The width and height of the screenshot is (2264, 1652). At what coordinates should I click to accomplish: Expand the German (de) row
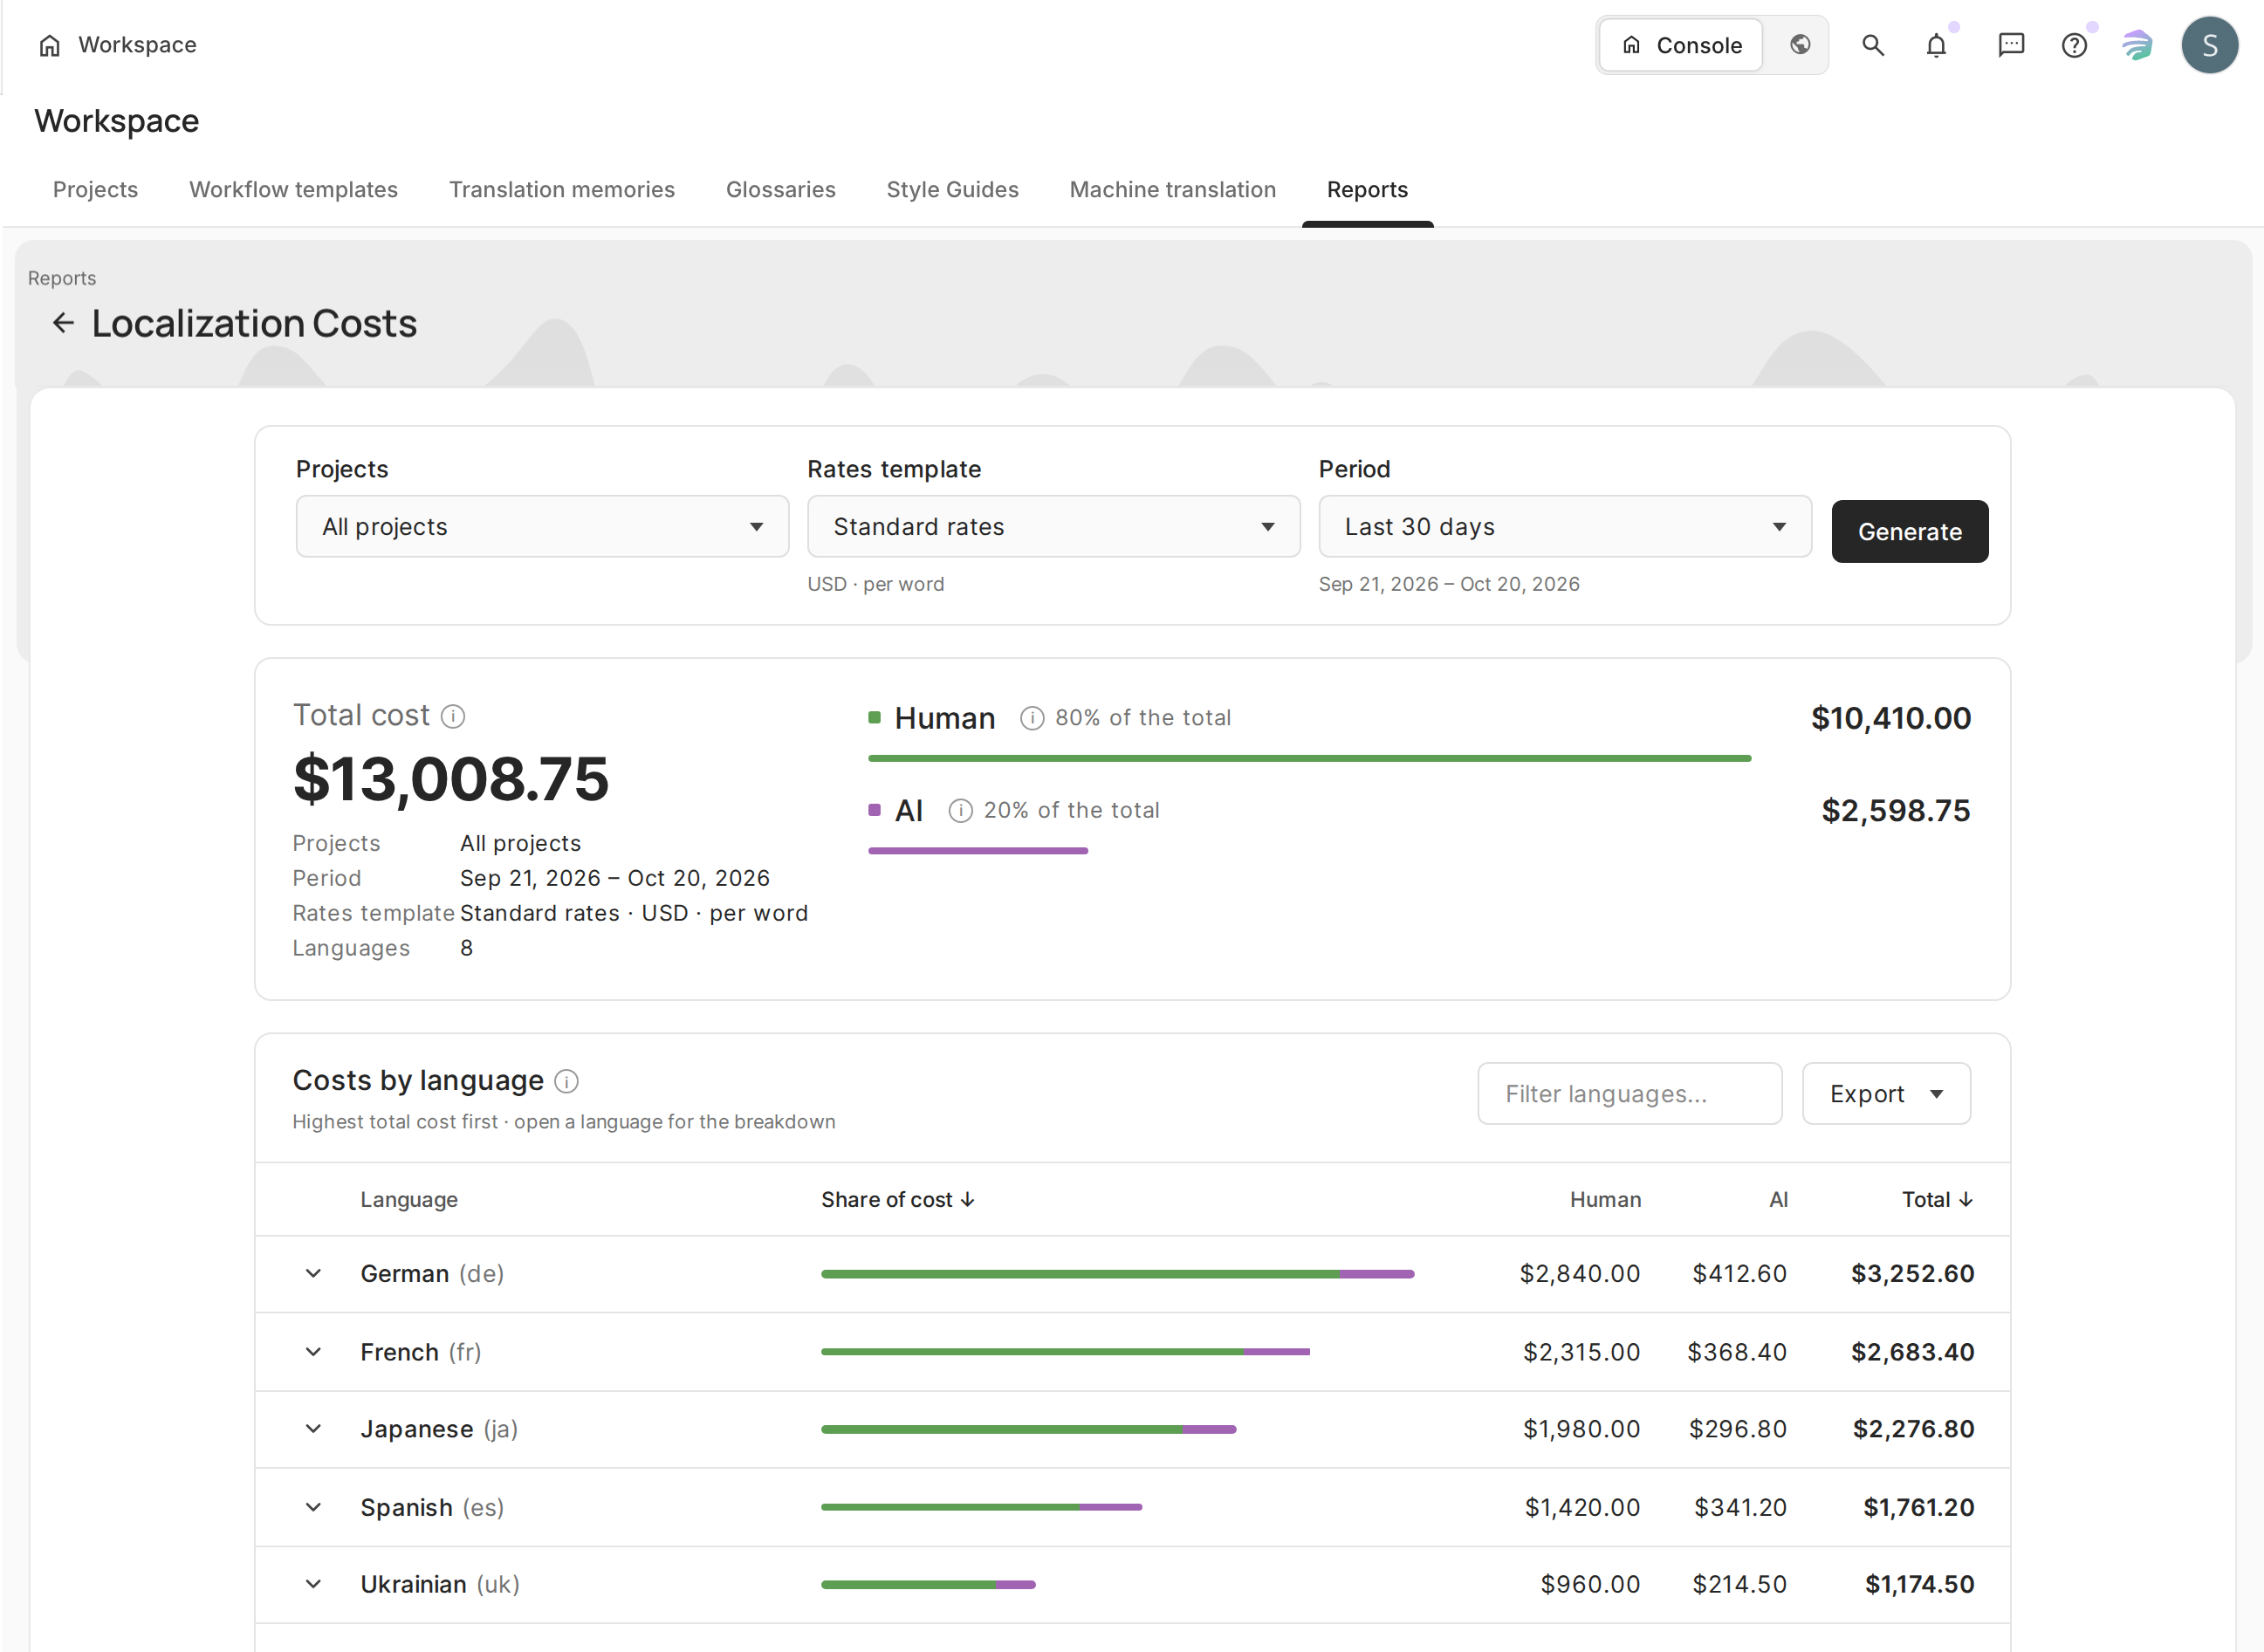[313, 1274]
